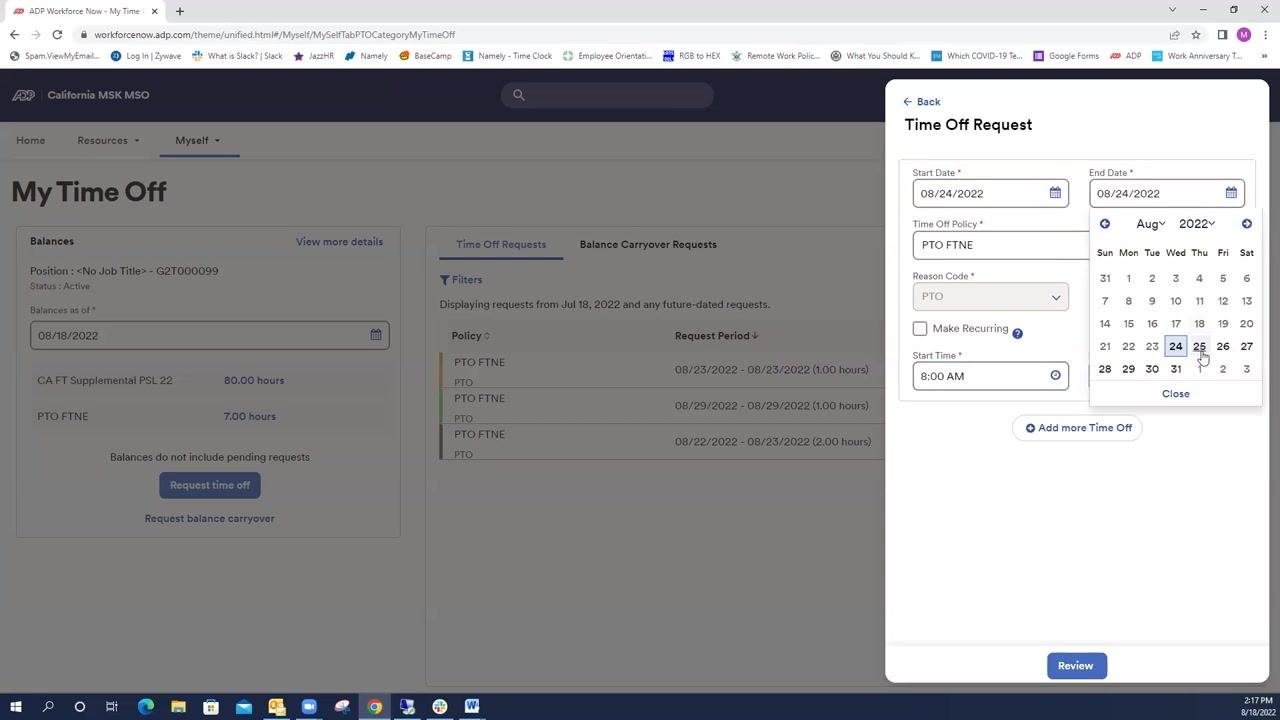Click the header search field
The width and height of the screenshot is (1280, 720).
607,95
